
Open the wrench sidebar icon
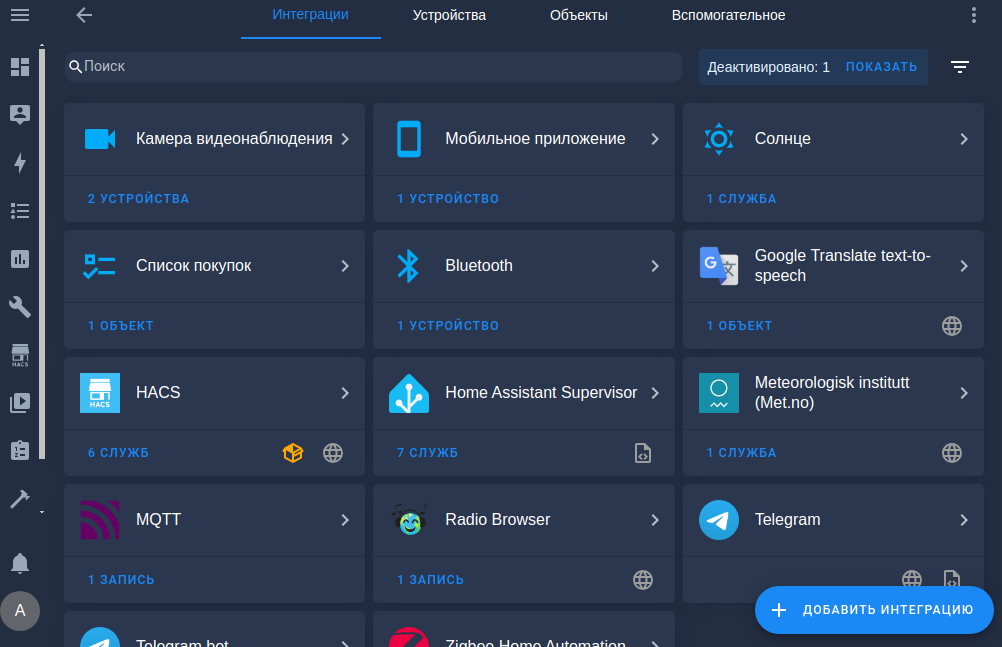(x=20, y=307)
